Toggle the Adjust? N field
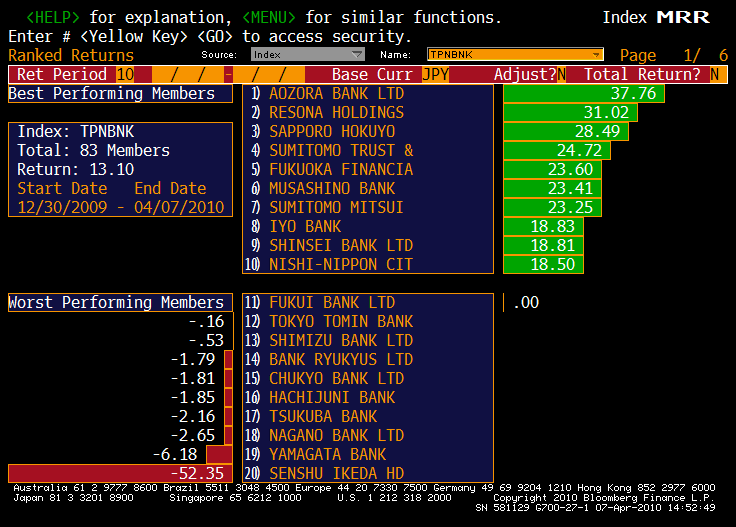Image resolution: width=736 pixels, height=527 pixels. point(561,74)
